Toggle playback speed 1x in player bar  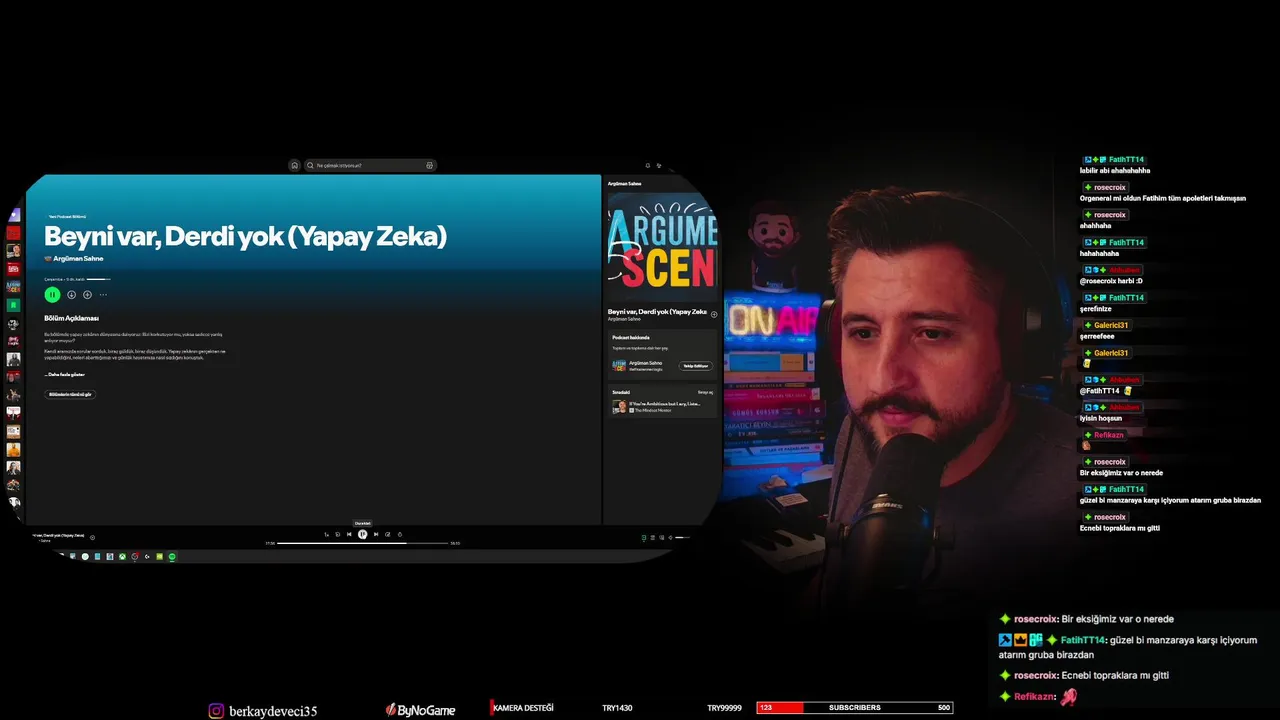326,534
